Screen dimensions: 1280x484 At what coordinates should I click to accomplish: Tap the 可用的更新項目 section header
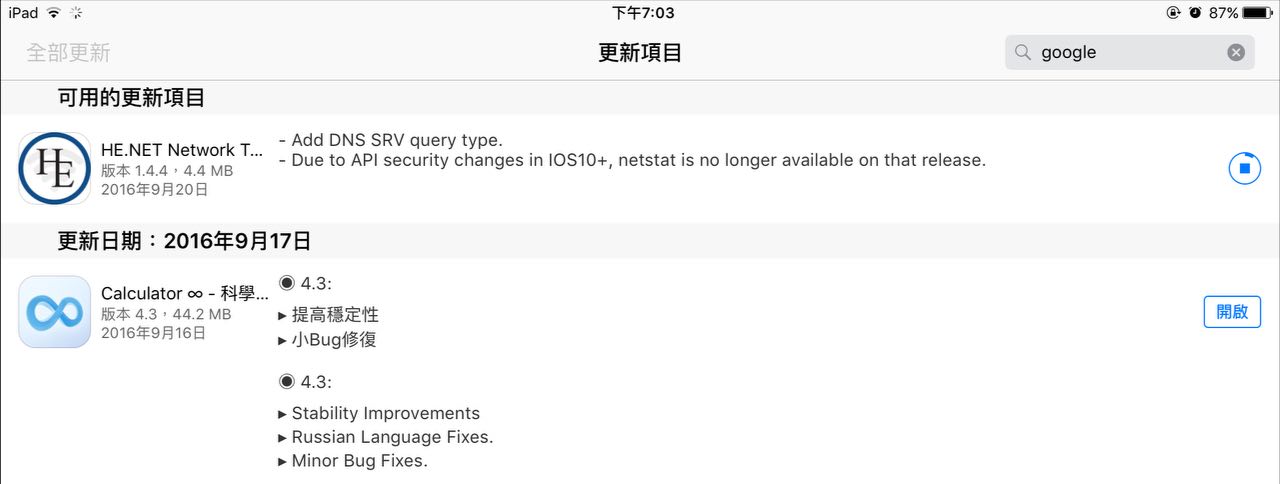[x=131, y=98]
